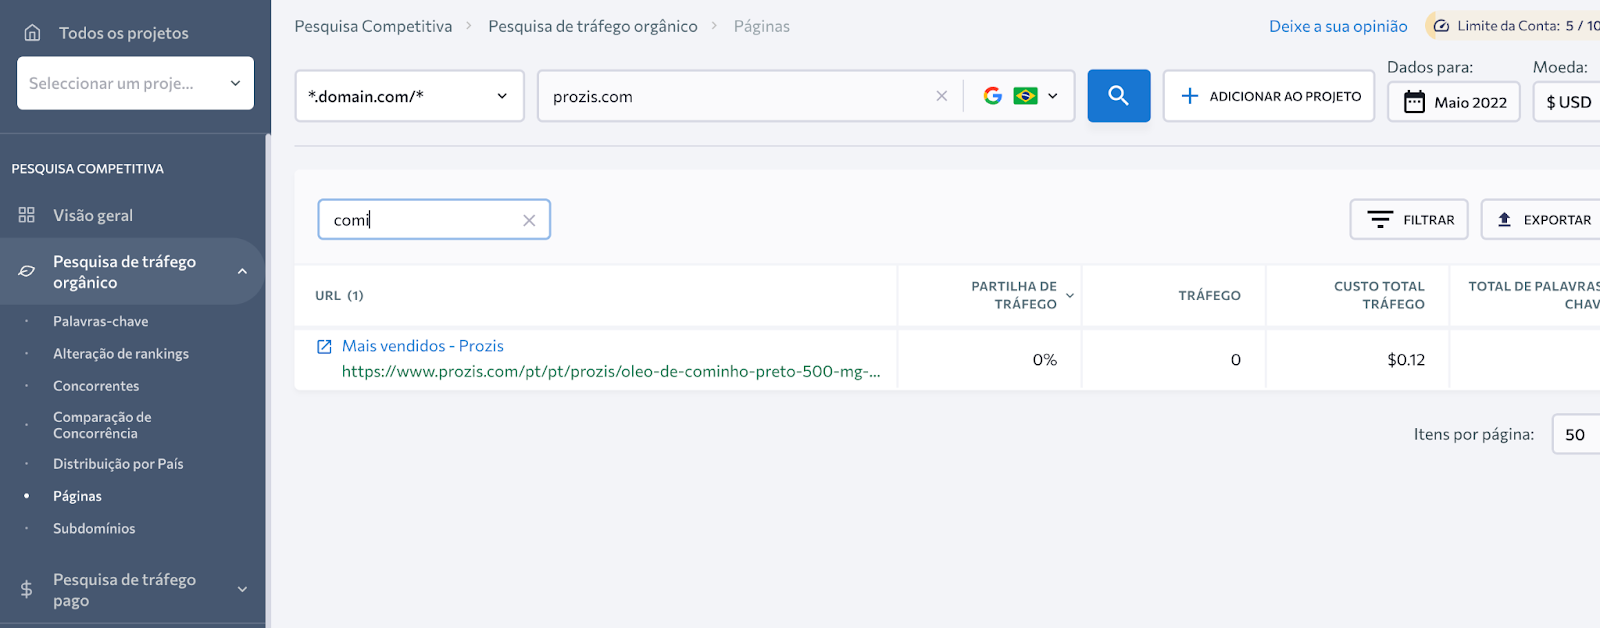The image size is (1600, 628).
Task: Click Deixe a sua opinião link
Action: [1338, 26]
